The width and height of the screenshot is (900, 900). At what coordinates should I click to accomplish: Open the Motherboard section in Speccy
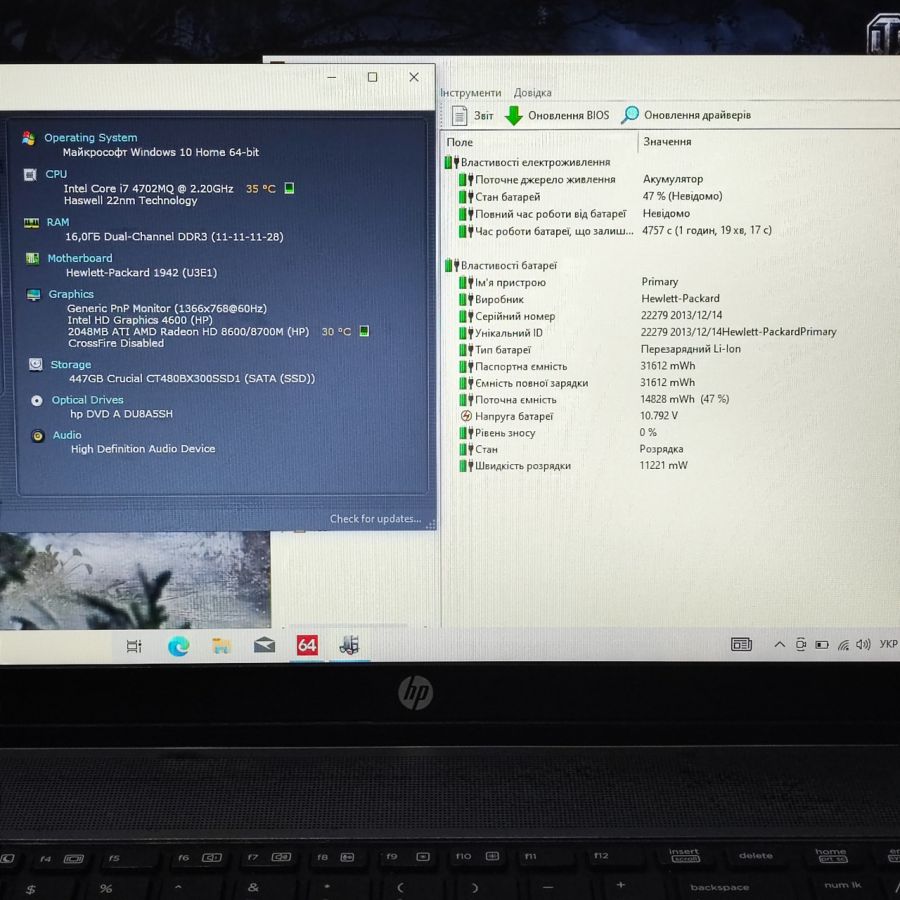[80, 258]
